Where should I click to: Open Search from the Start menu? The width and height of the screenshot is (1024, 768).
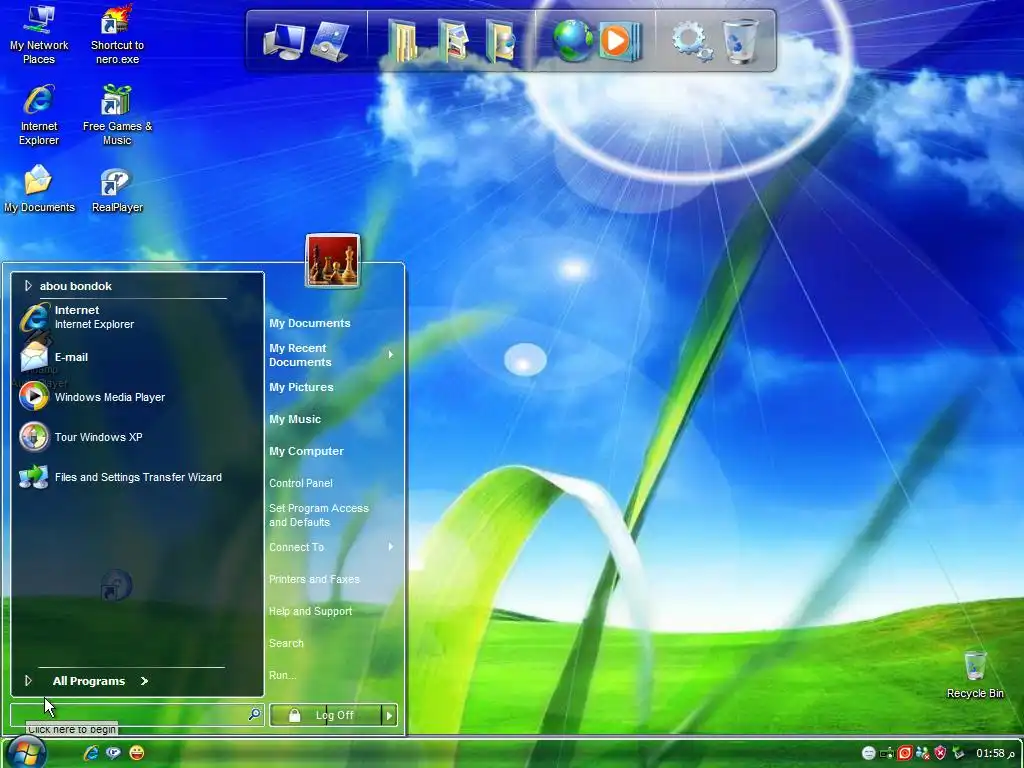coord(286,643)
